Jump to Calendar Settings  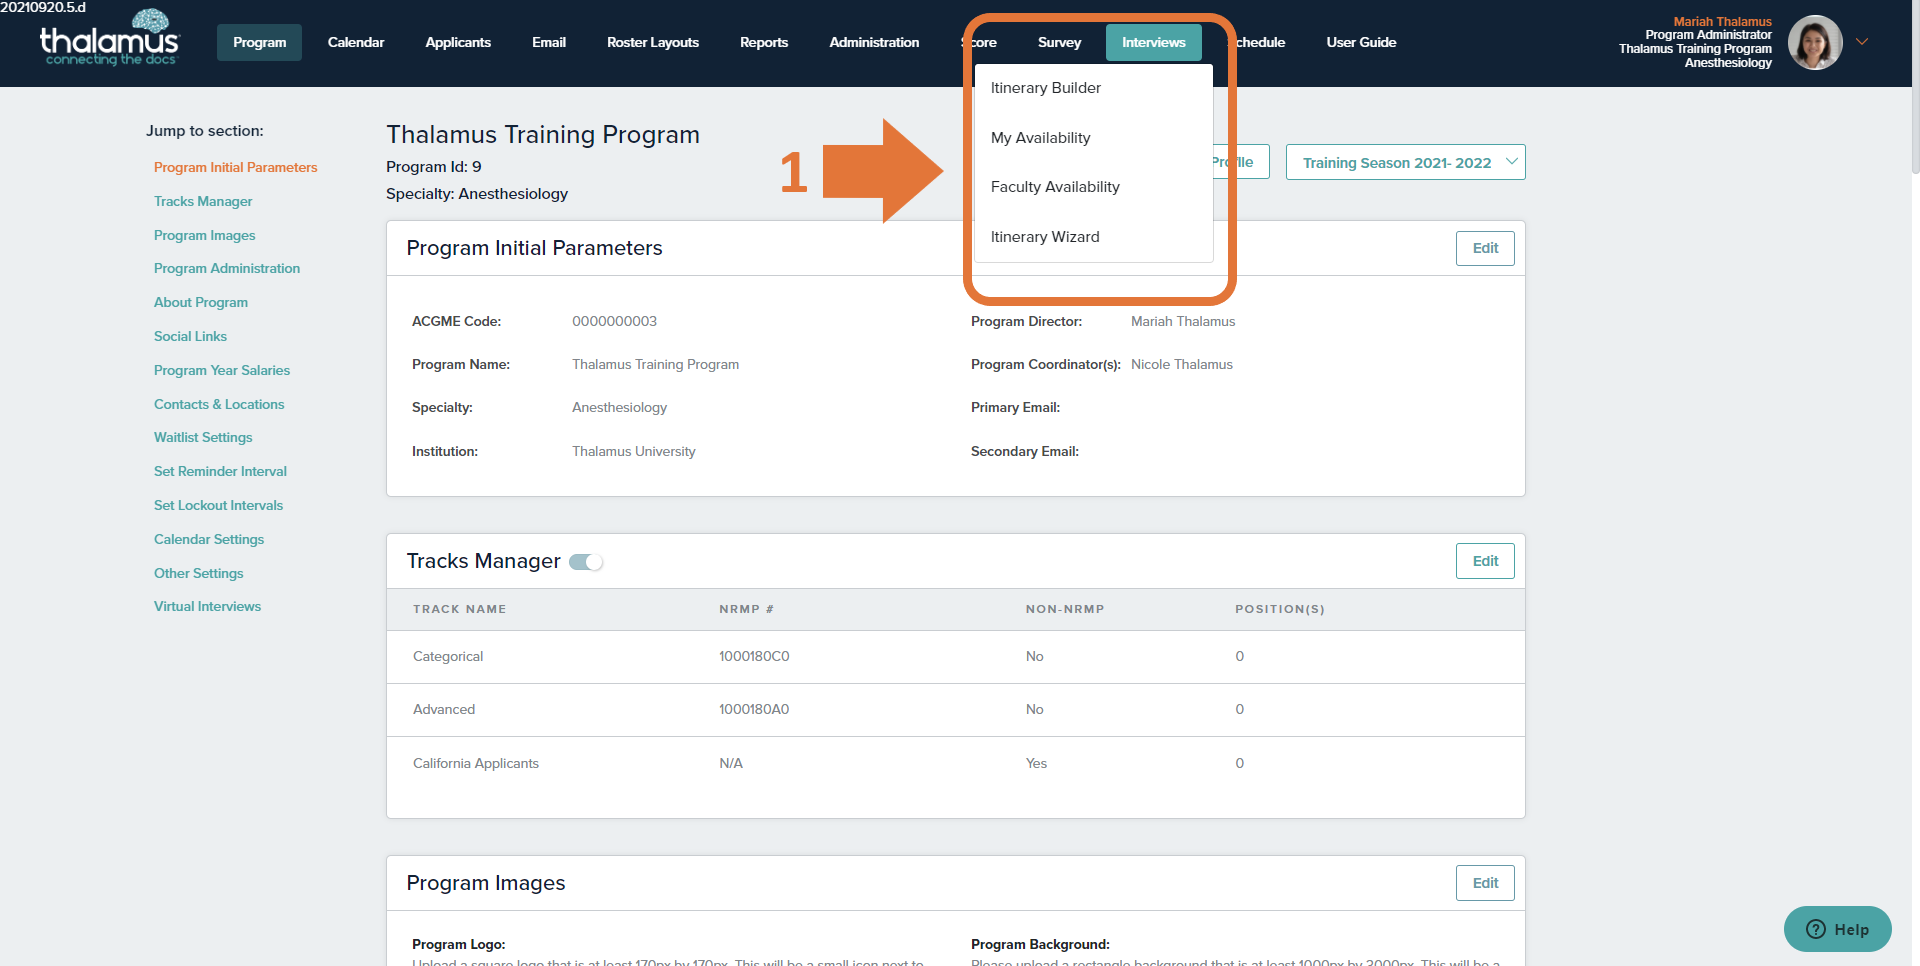click(209, 540)
